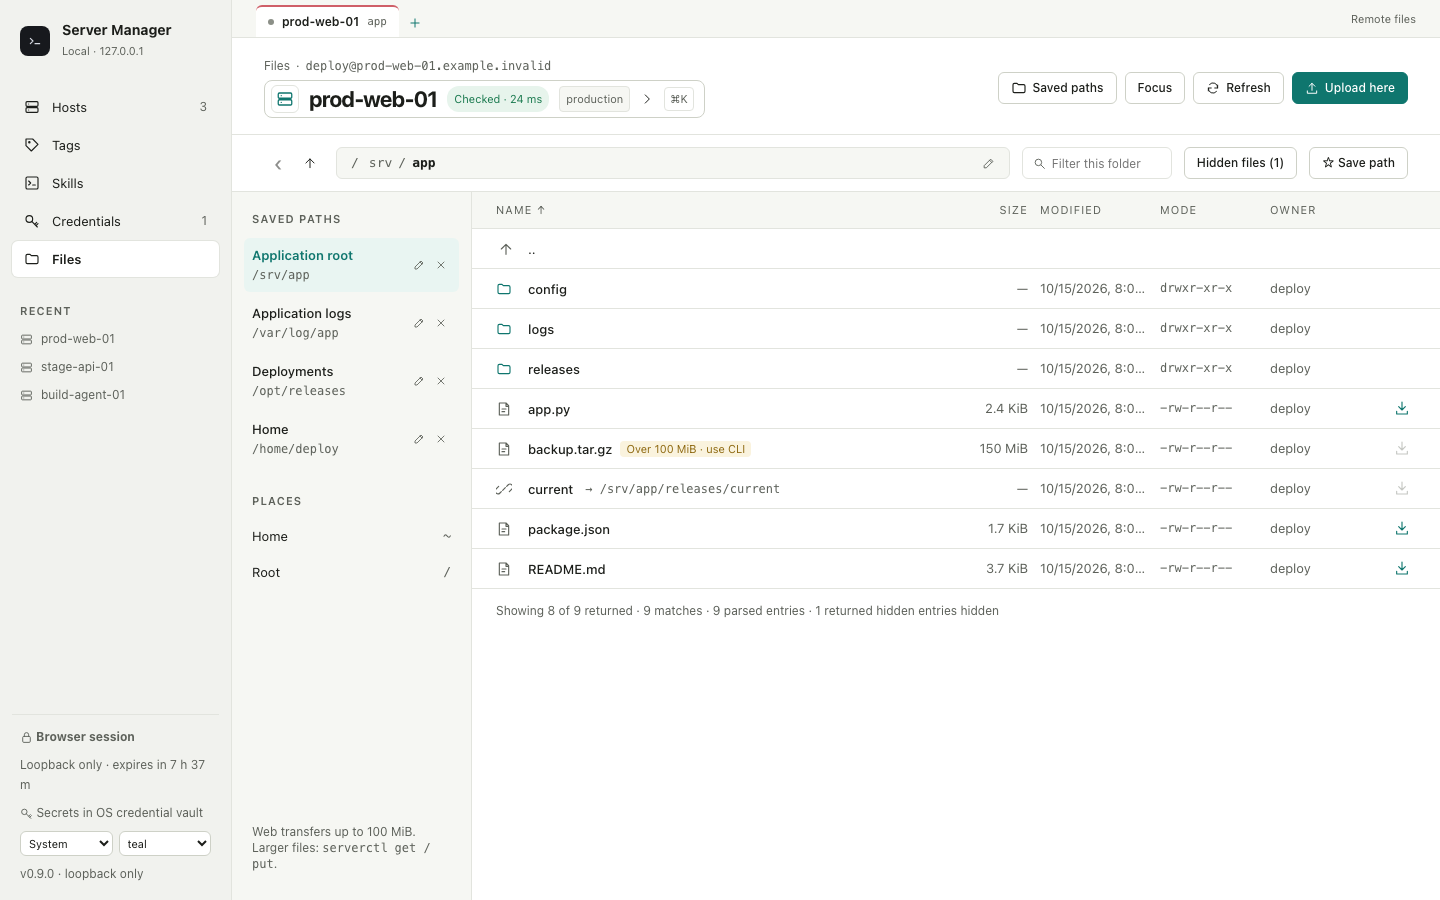Image resolution: width=1440 pixels, height=900 pixels.
Task: Open Tags in the sidebar
Action: pyautogui.click(x=115, y=145)
